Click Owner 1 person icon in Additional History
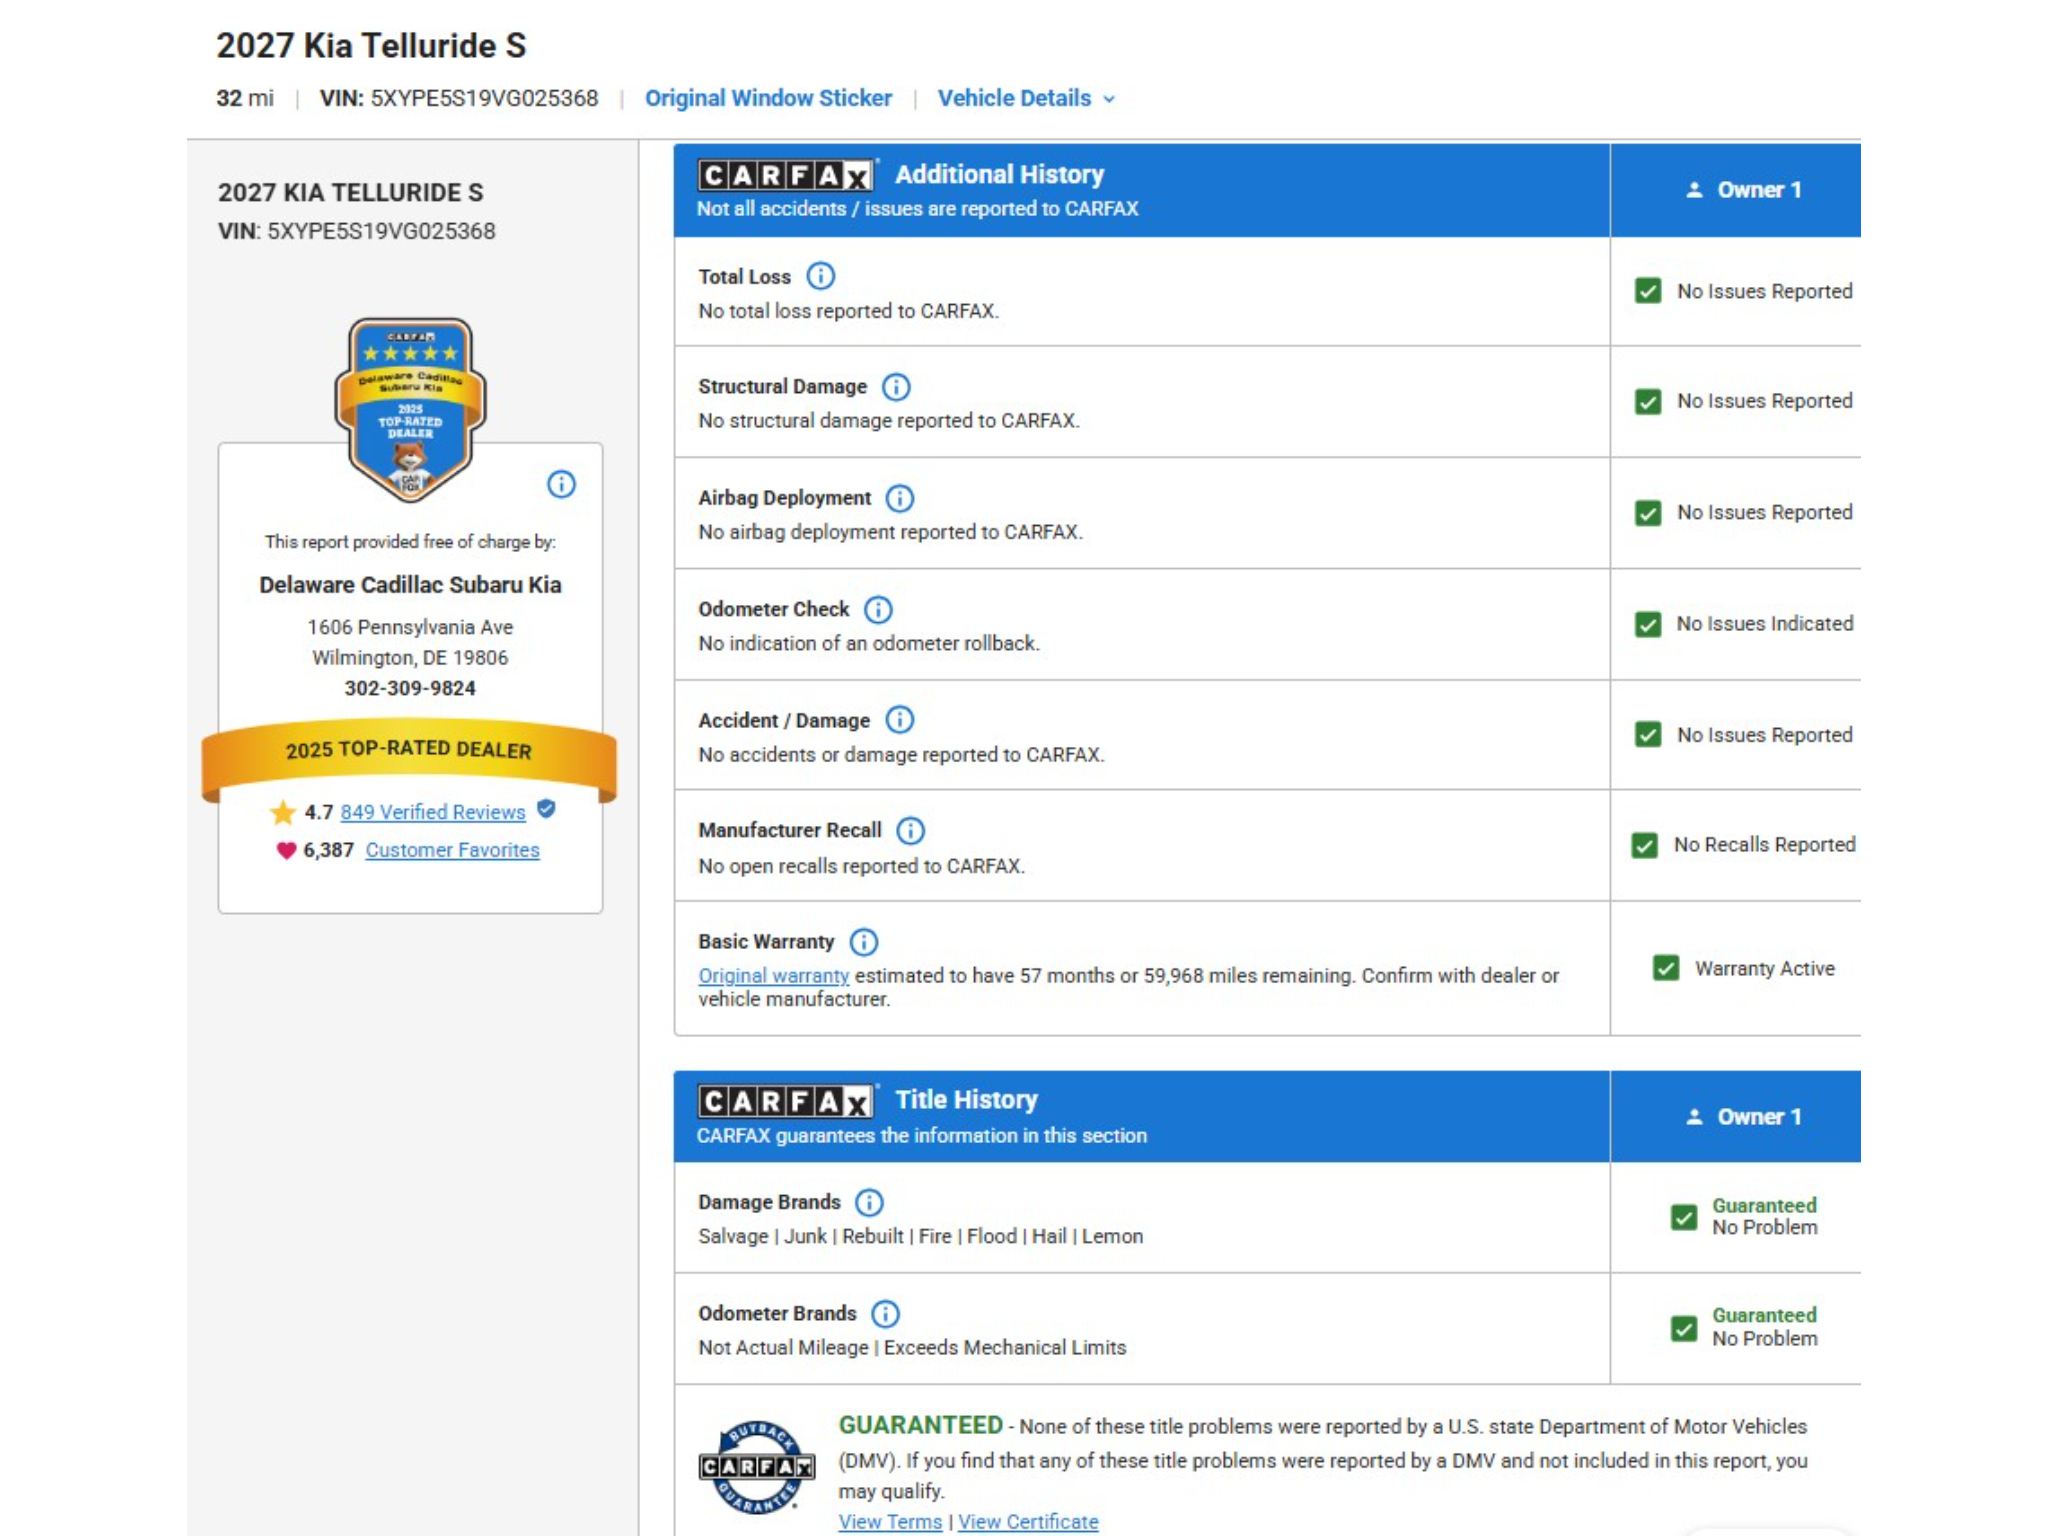Image resolution: width=2048 pixels, height=1536 pixels. (x=1694, y=190)
